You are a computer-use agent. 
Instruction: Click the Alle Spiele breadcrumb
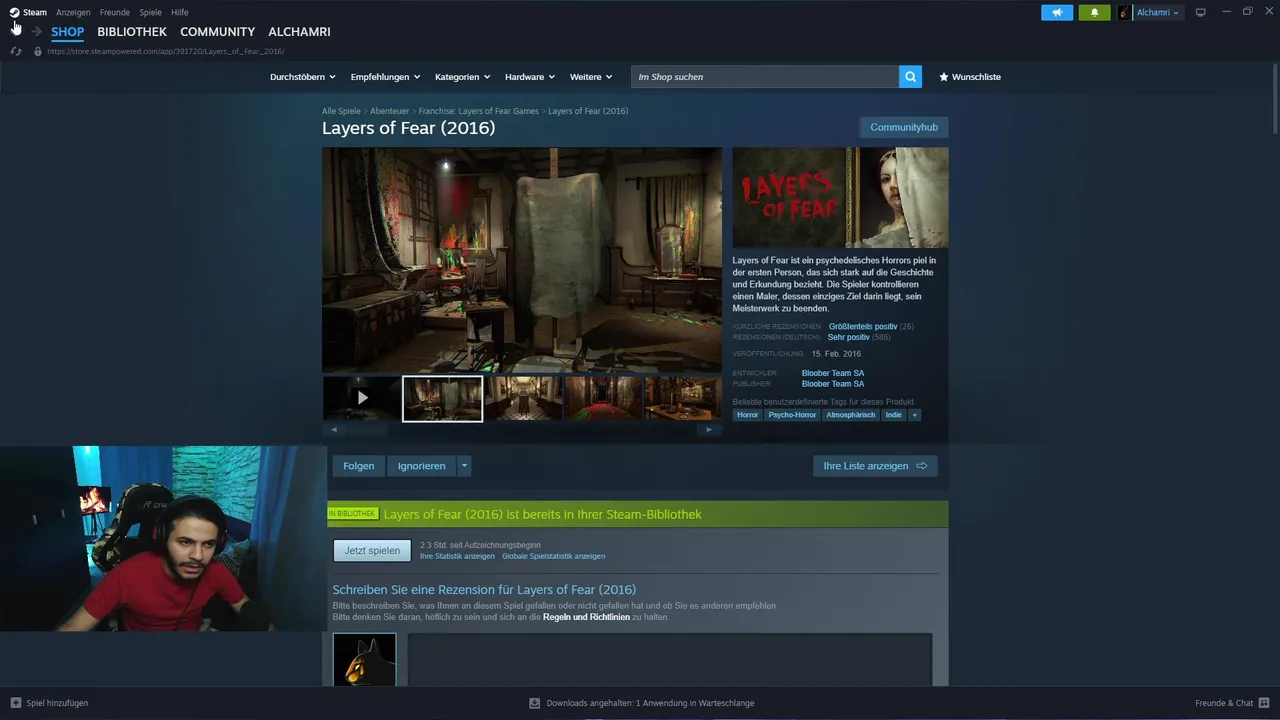point(341,111)
